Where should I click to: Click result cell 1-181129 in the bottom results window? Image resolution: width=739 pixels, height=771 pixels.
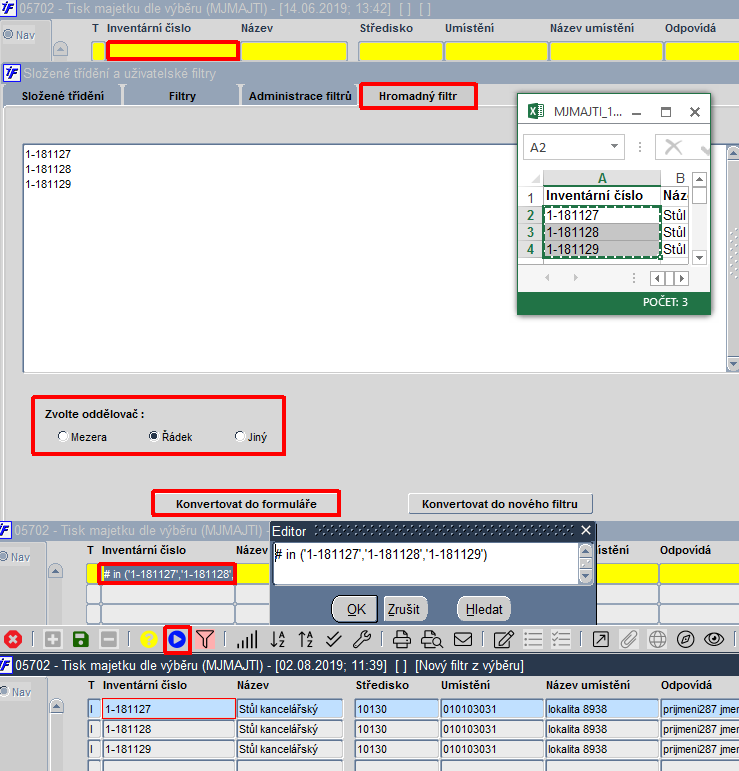click(x=168, y=749)
